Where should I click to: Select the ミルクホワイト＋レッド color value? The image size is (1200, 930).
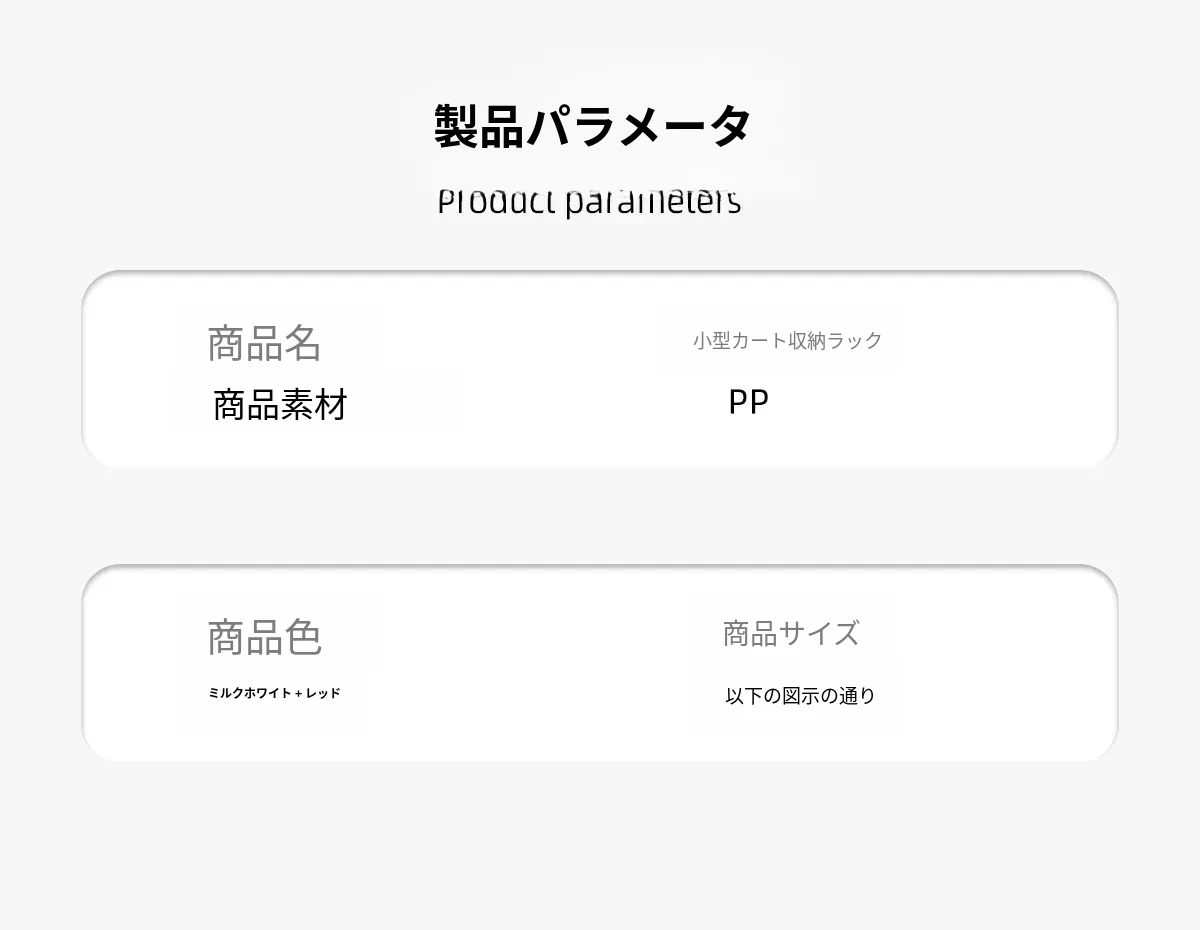274,693
